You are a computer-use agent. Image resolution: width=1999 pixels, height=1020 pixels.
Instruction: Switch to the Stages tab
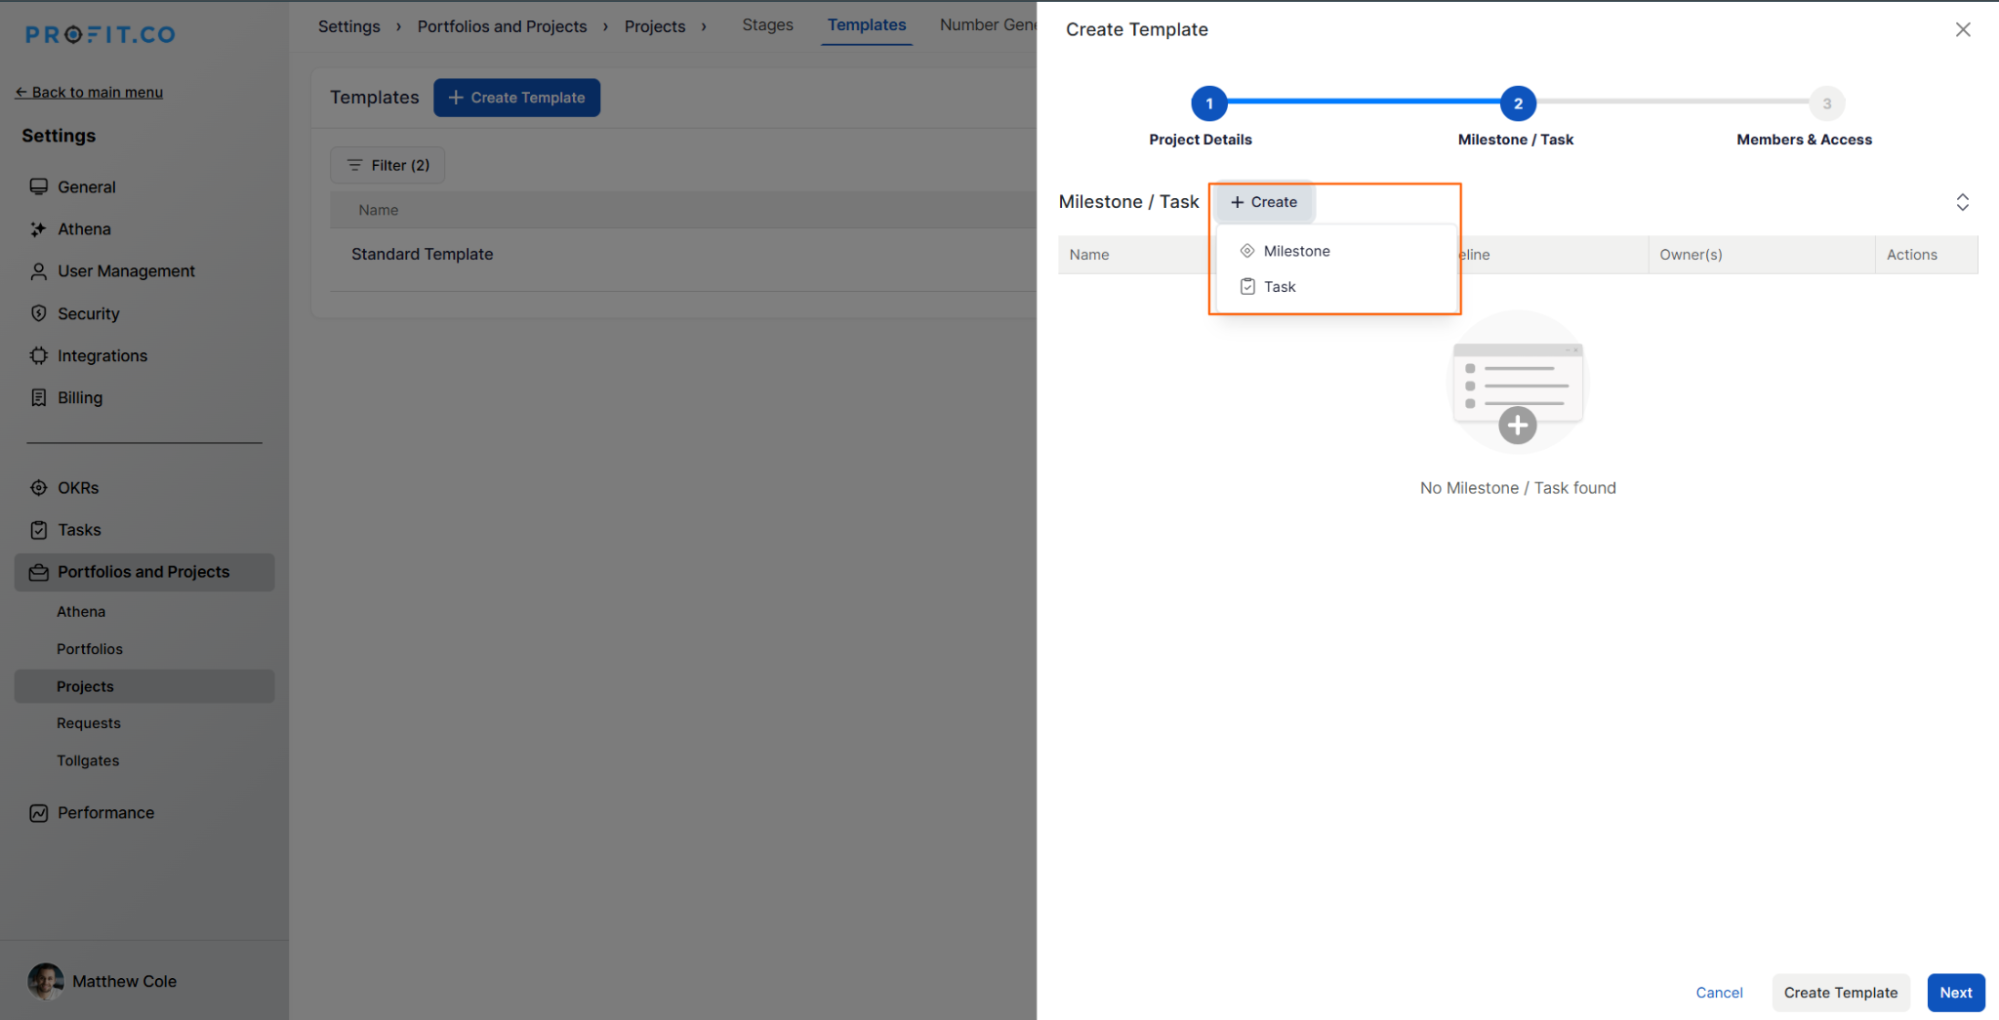tap(767, 25)
